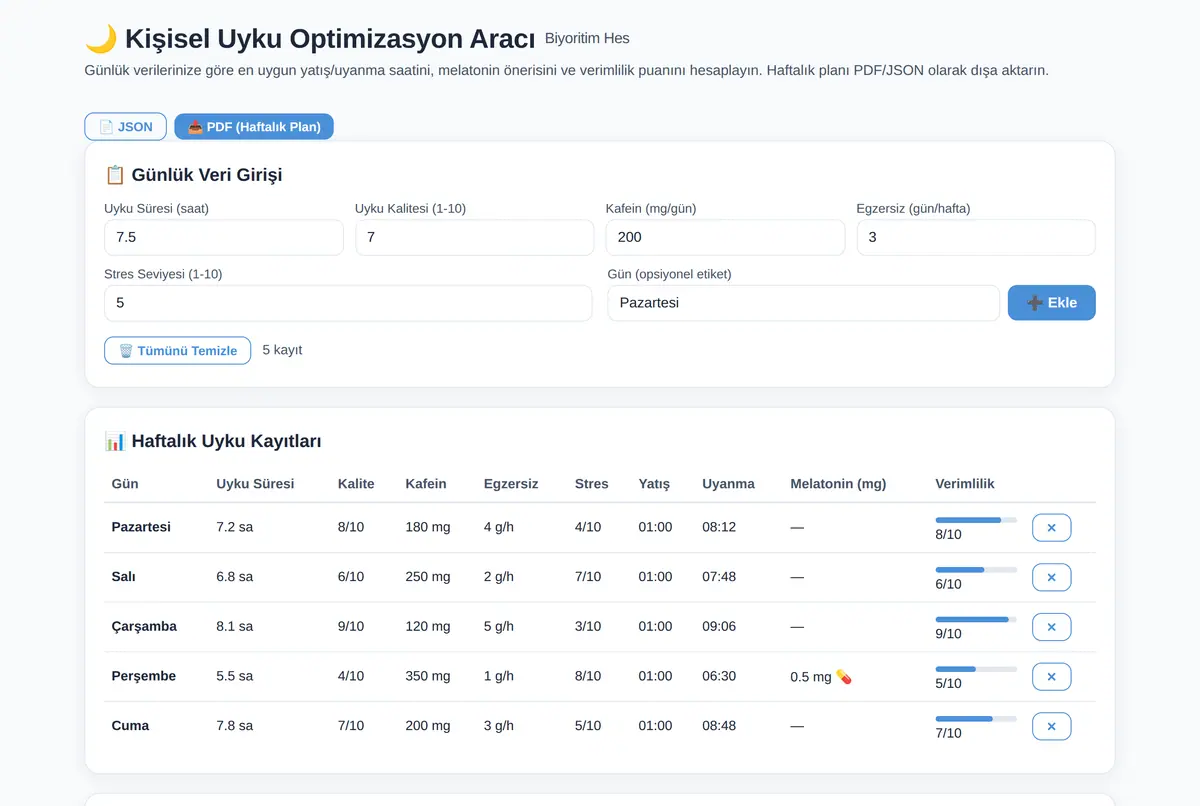The image size is (1200, 806).
Task: Delete the Çarşamba entry
Action: [x=1051, y=627]
